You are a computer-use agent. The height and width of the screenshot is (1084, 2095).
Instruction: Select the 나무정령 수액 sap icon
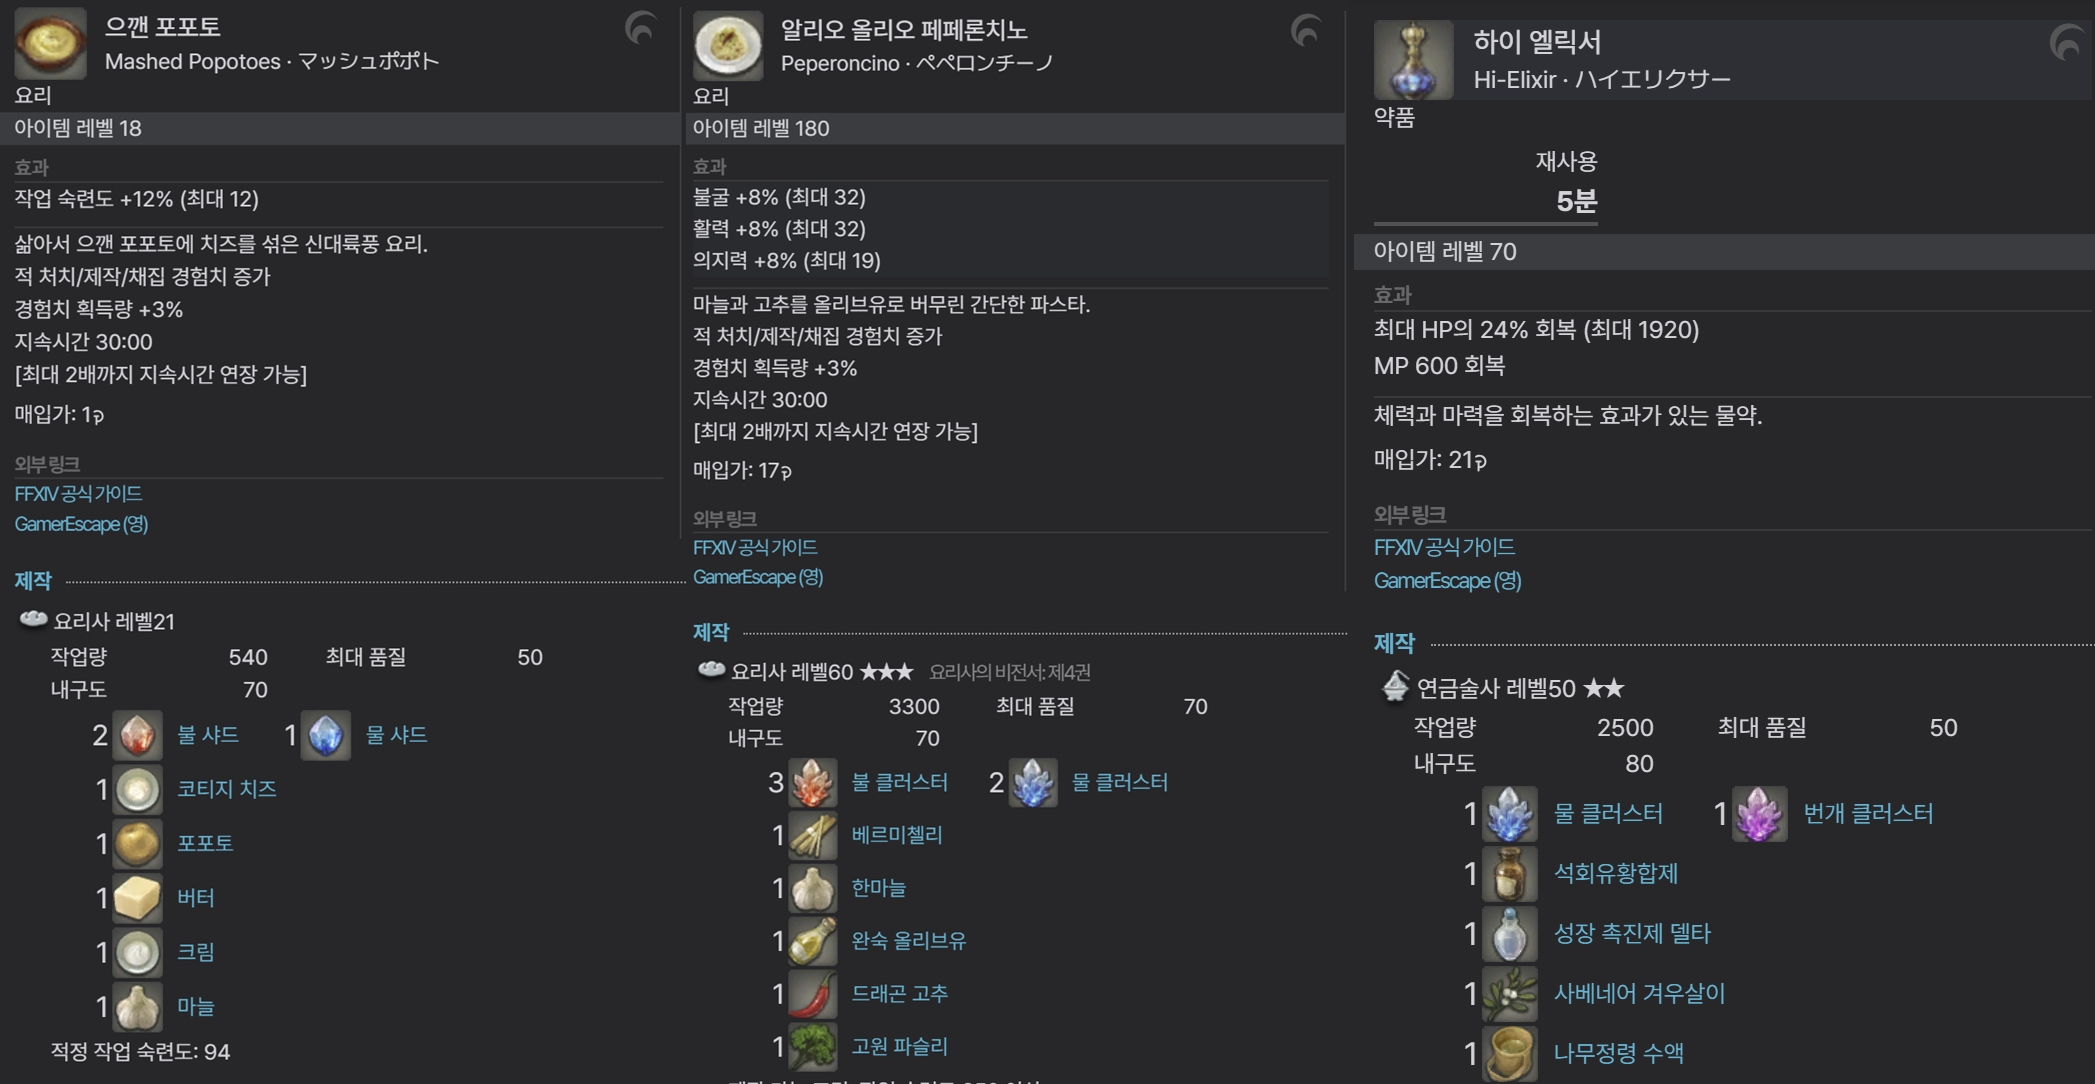click(x=1509, y=1053)
